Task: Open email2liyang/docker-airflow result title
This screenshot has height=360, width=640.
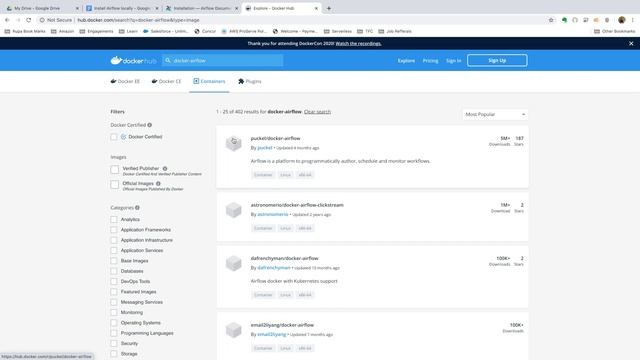Action: coord(282,325)
